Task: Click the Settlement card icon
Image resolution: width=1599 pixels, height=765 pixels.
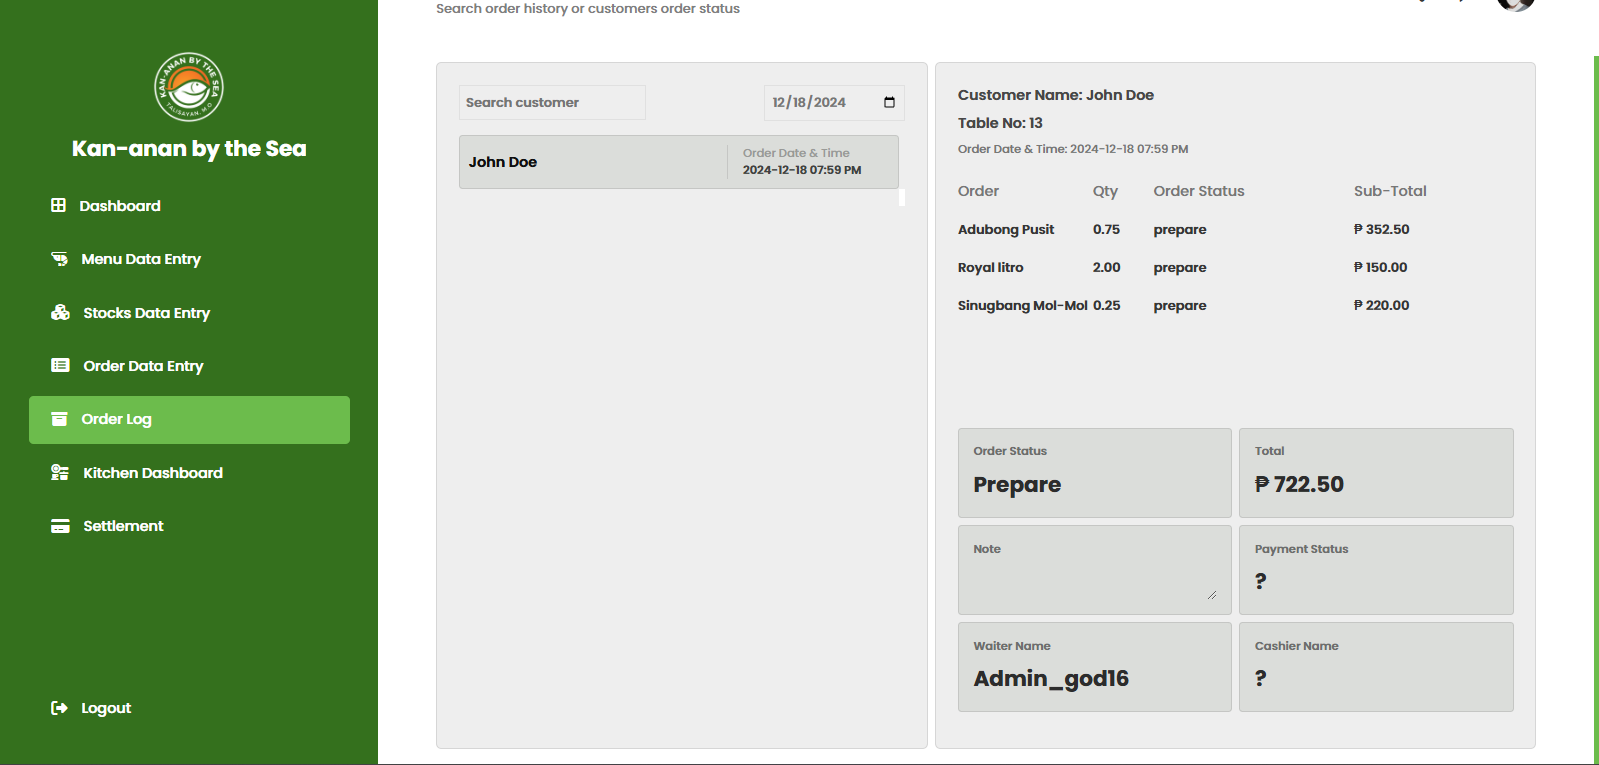Action: point(60,526)
